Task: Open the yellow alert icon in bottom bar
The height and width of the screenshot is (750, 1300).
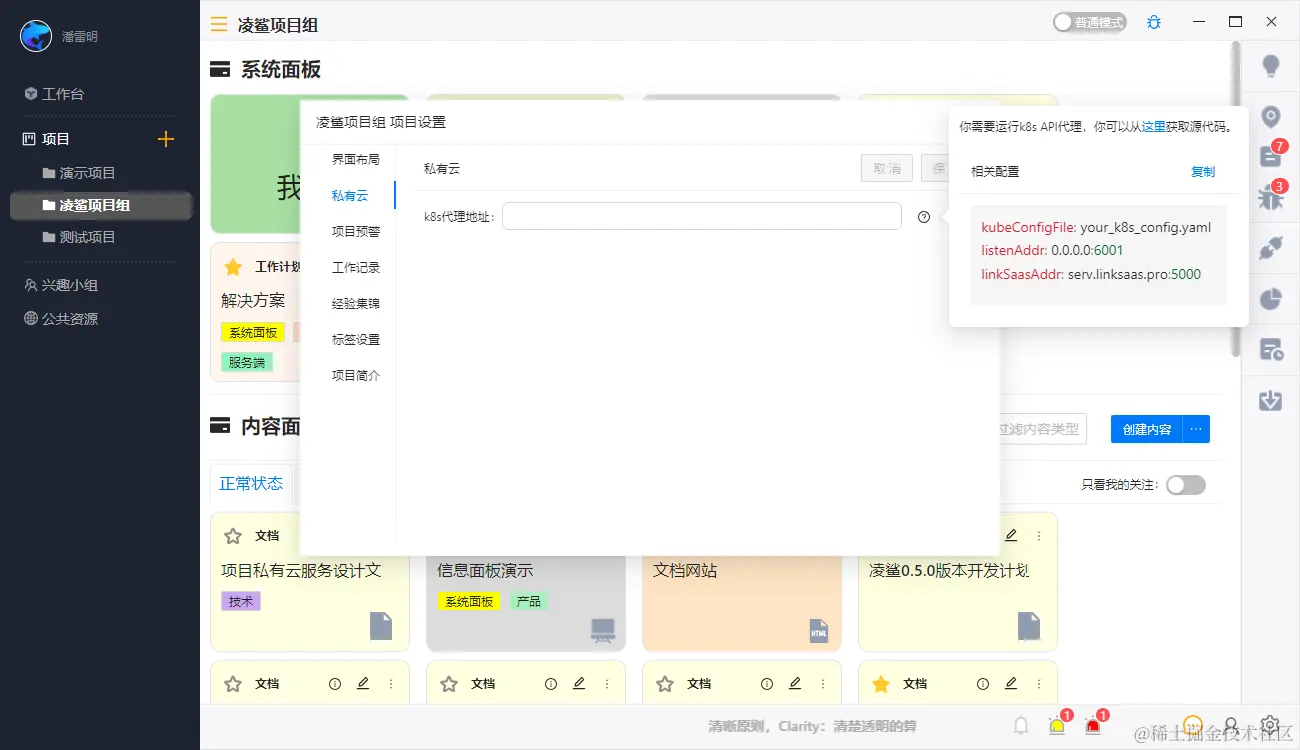Action: pyautogui.click(x=1057, y=726)
